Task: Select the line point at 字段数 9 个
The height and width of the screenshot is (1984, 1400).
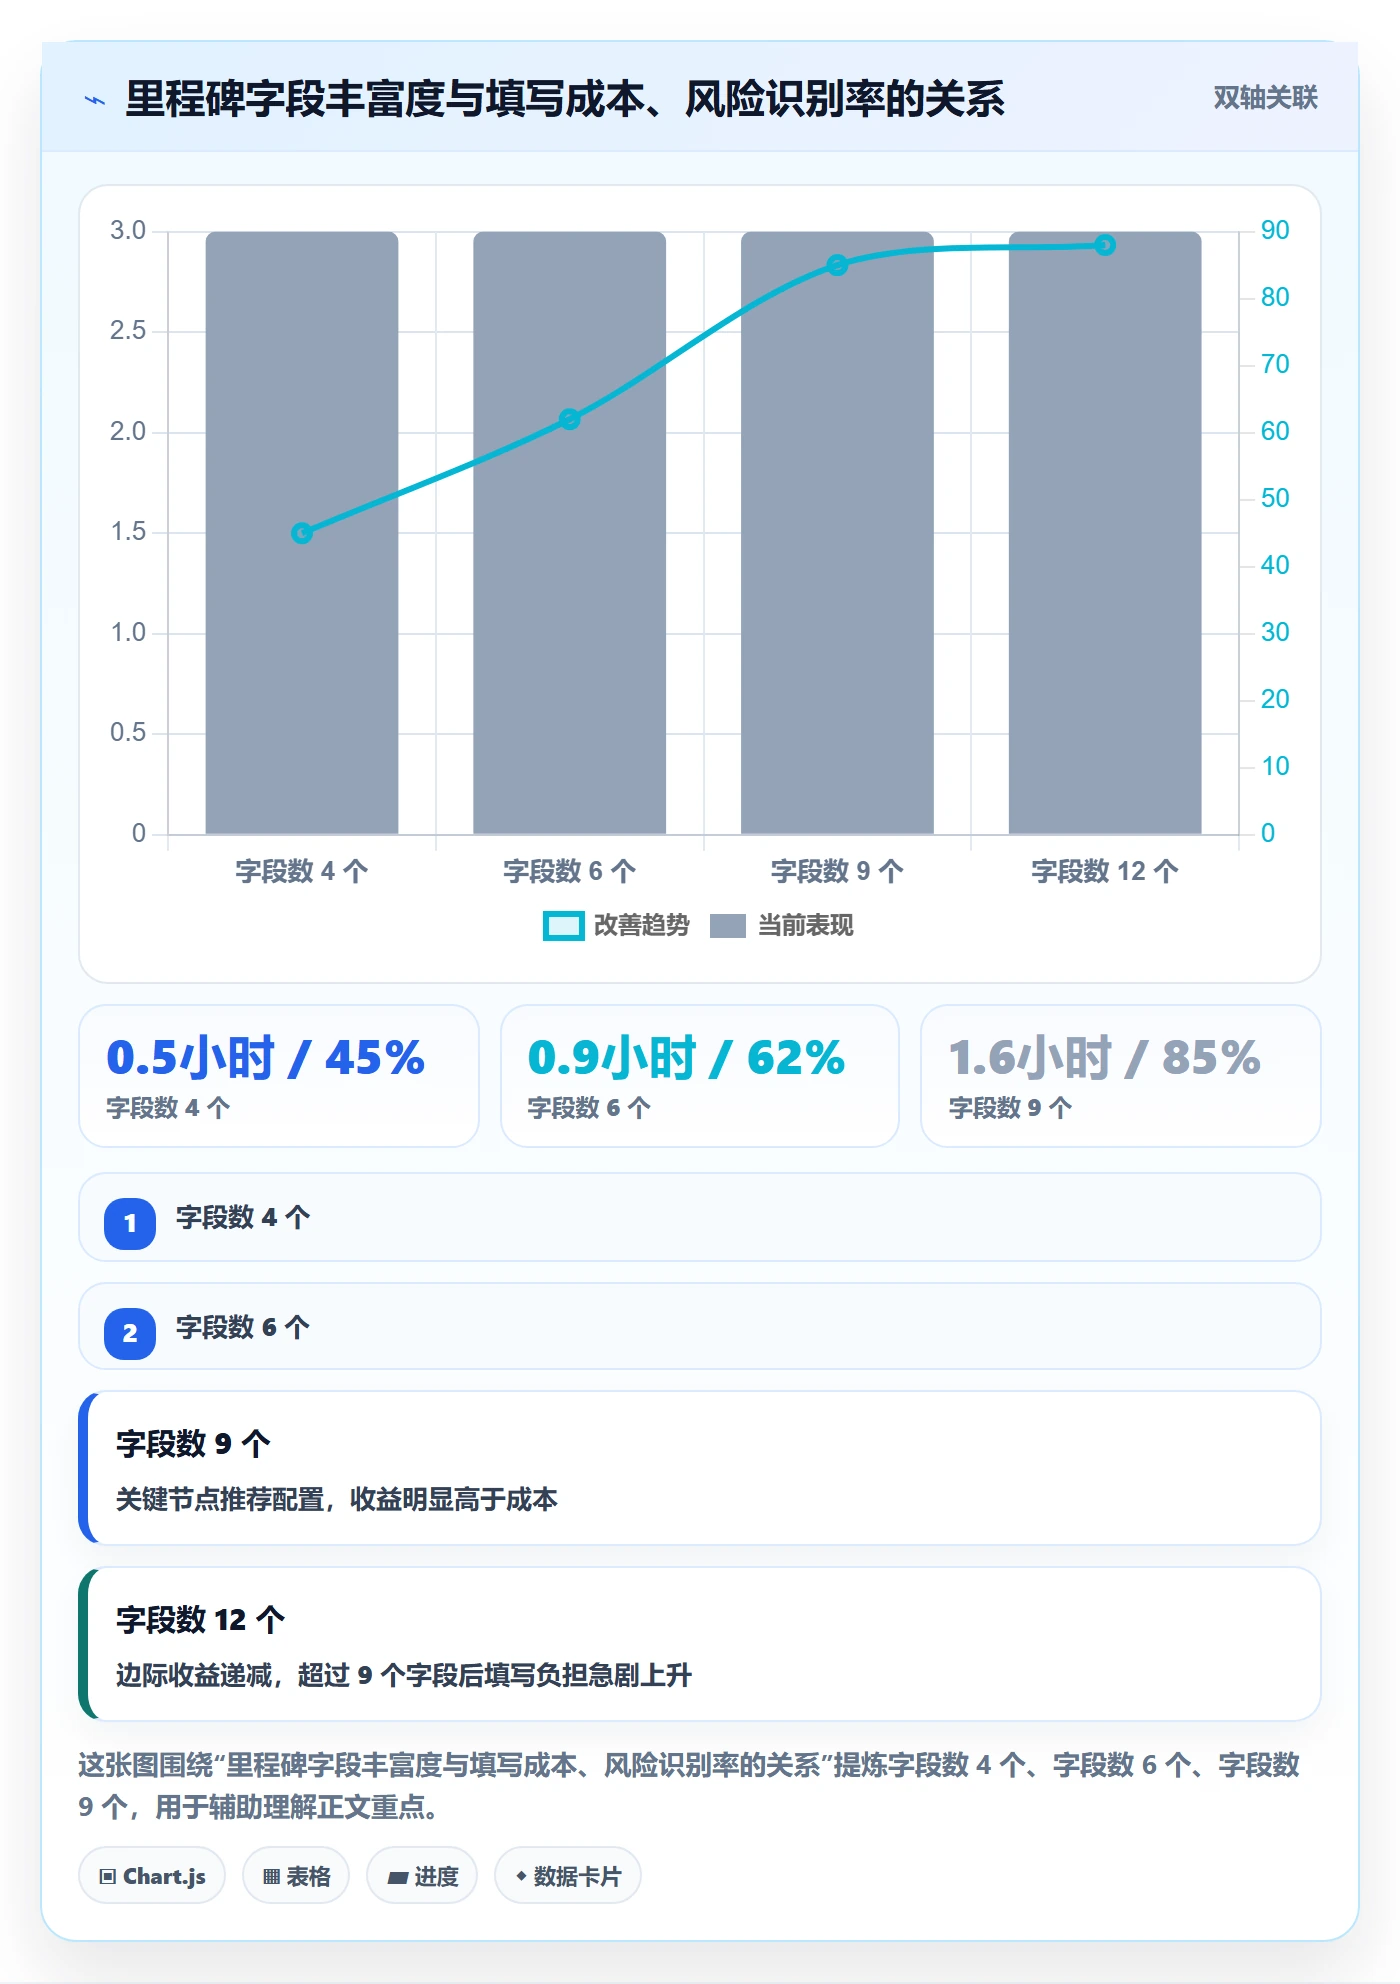Action: (x=837, y=265)
